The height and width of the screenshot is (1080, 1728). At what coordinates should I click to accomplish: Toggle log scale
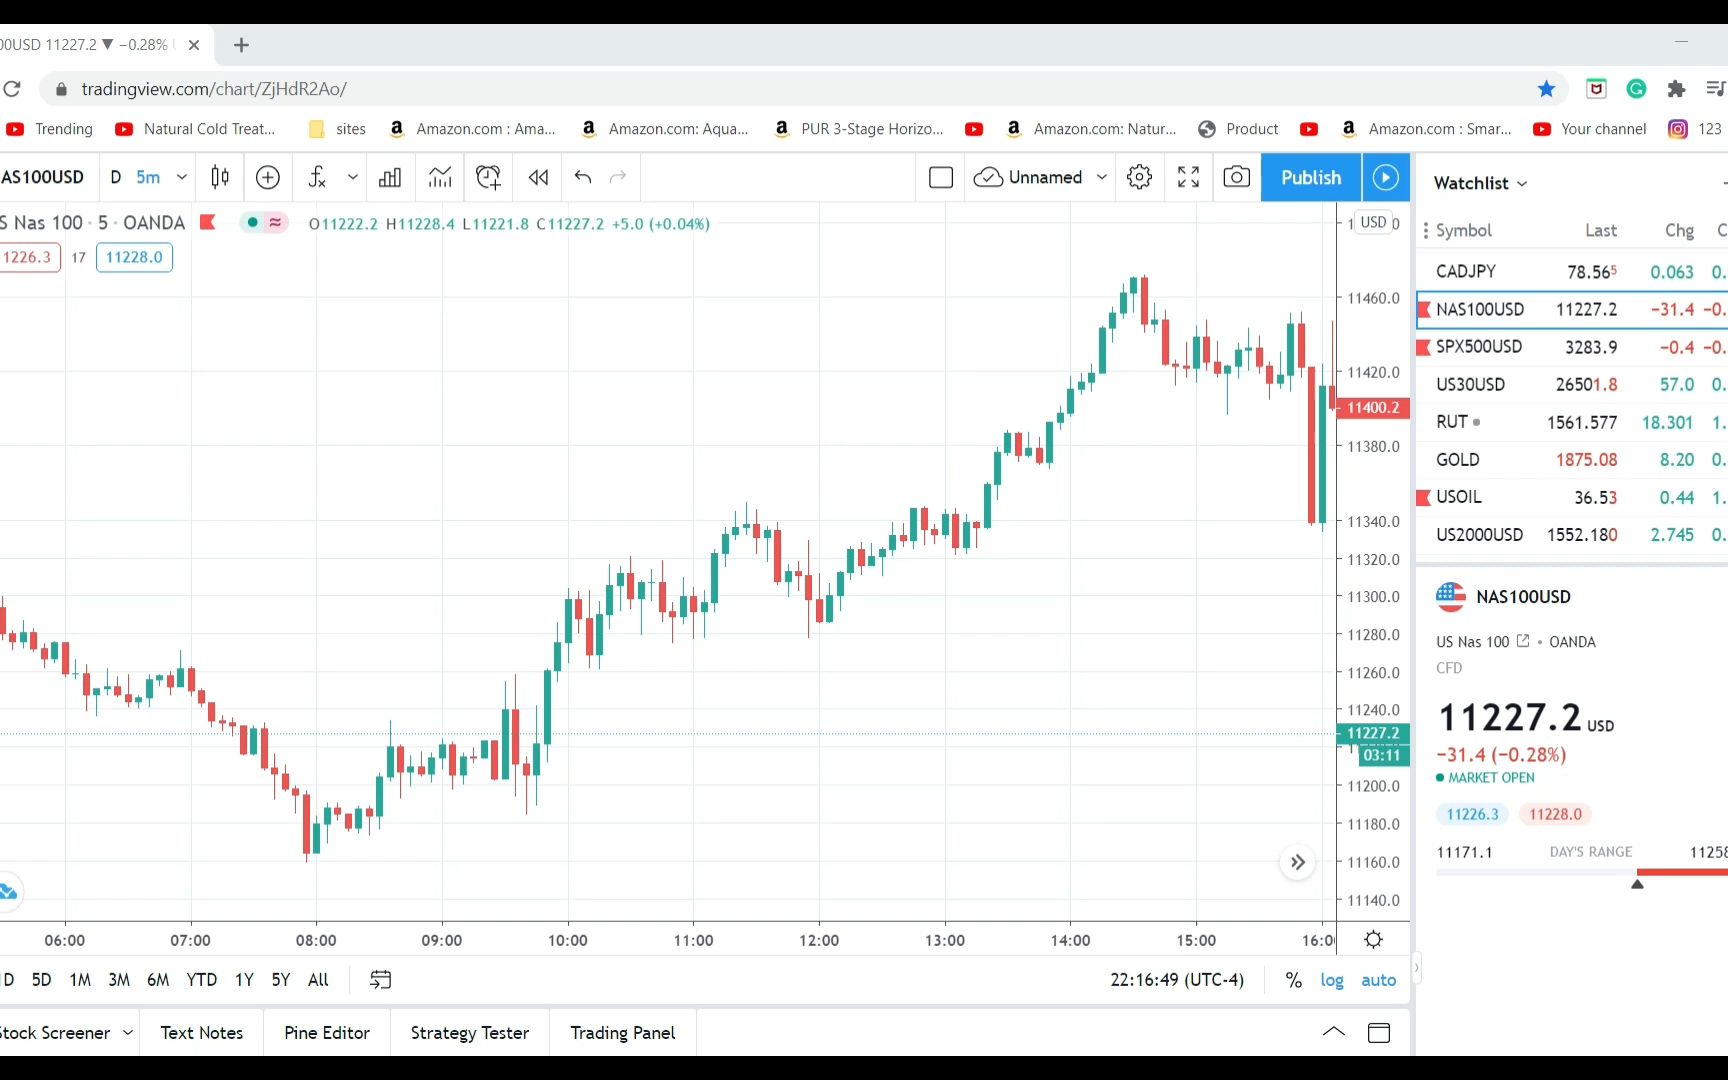[1331, 980]
